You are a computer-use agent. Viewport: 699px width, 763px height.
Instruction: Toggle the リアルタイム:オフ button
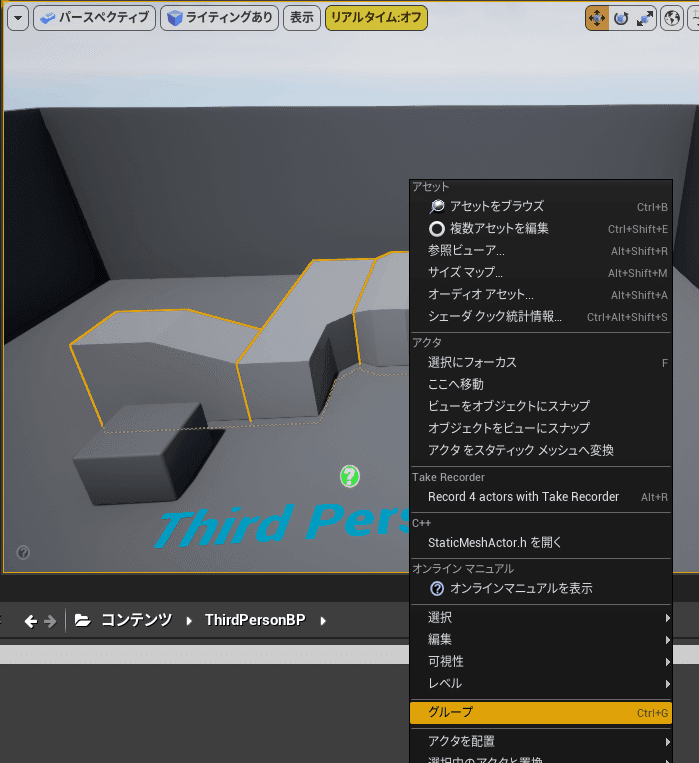(x=376, y=18)
